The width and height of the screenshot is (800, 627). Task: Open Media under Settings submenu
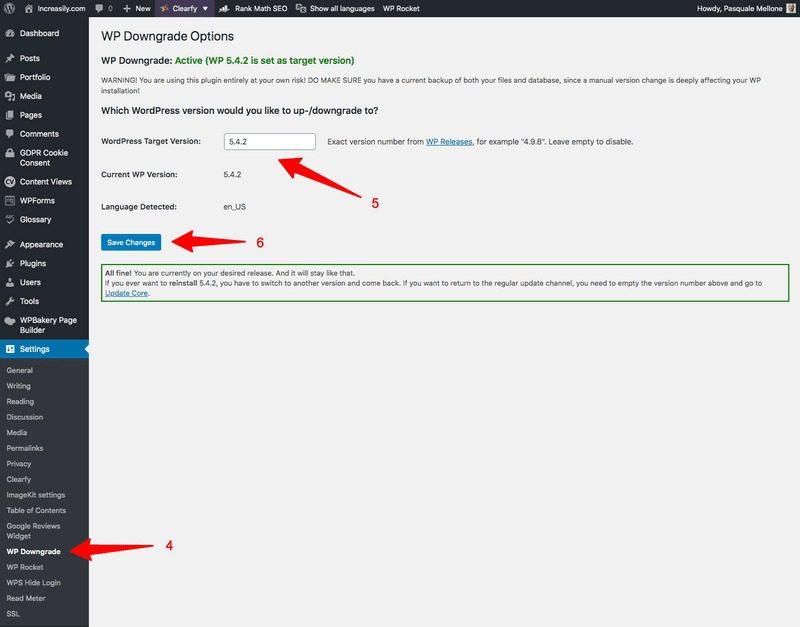[17, 433]
